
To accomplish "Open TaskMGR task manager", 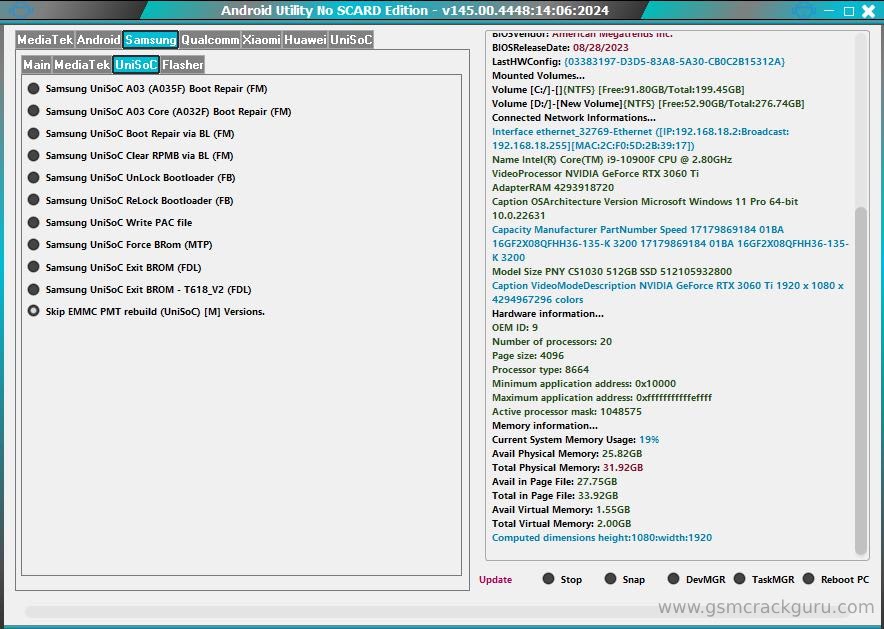I will tap(764, 579).
